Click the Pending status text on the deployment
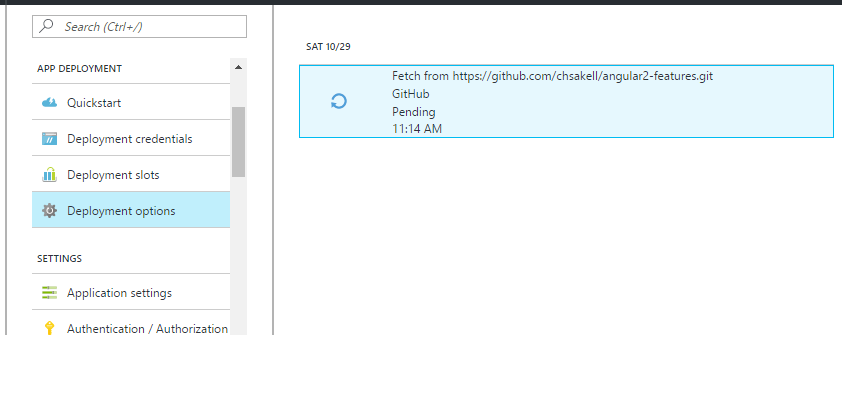Image resolution: width=842 pixels, height=411 pixels. coord(413,112)
